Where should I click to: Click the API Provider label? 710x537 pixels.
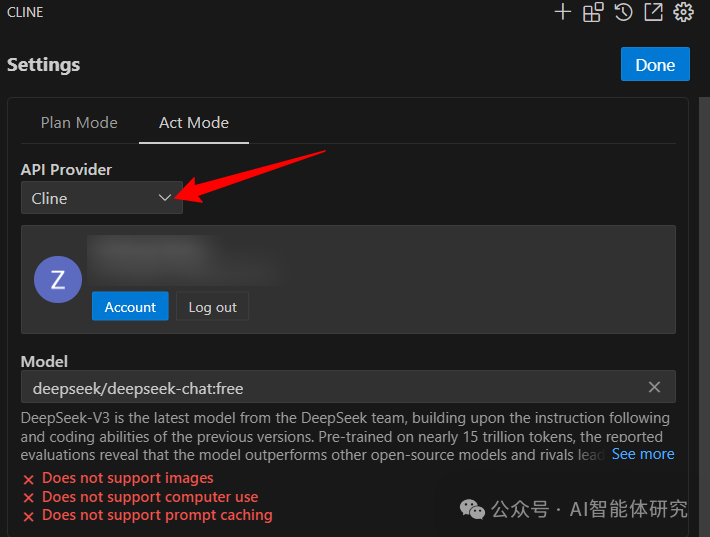point(66,170)
